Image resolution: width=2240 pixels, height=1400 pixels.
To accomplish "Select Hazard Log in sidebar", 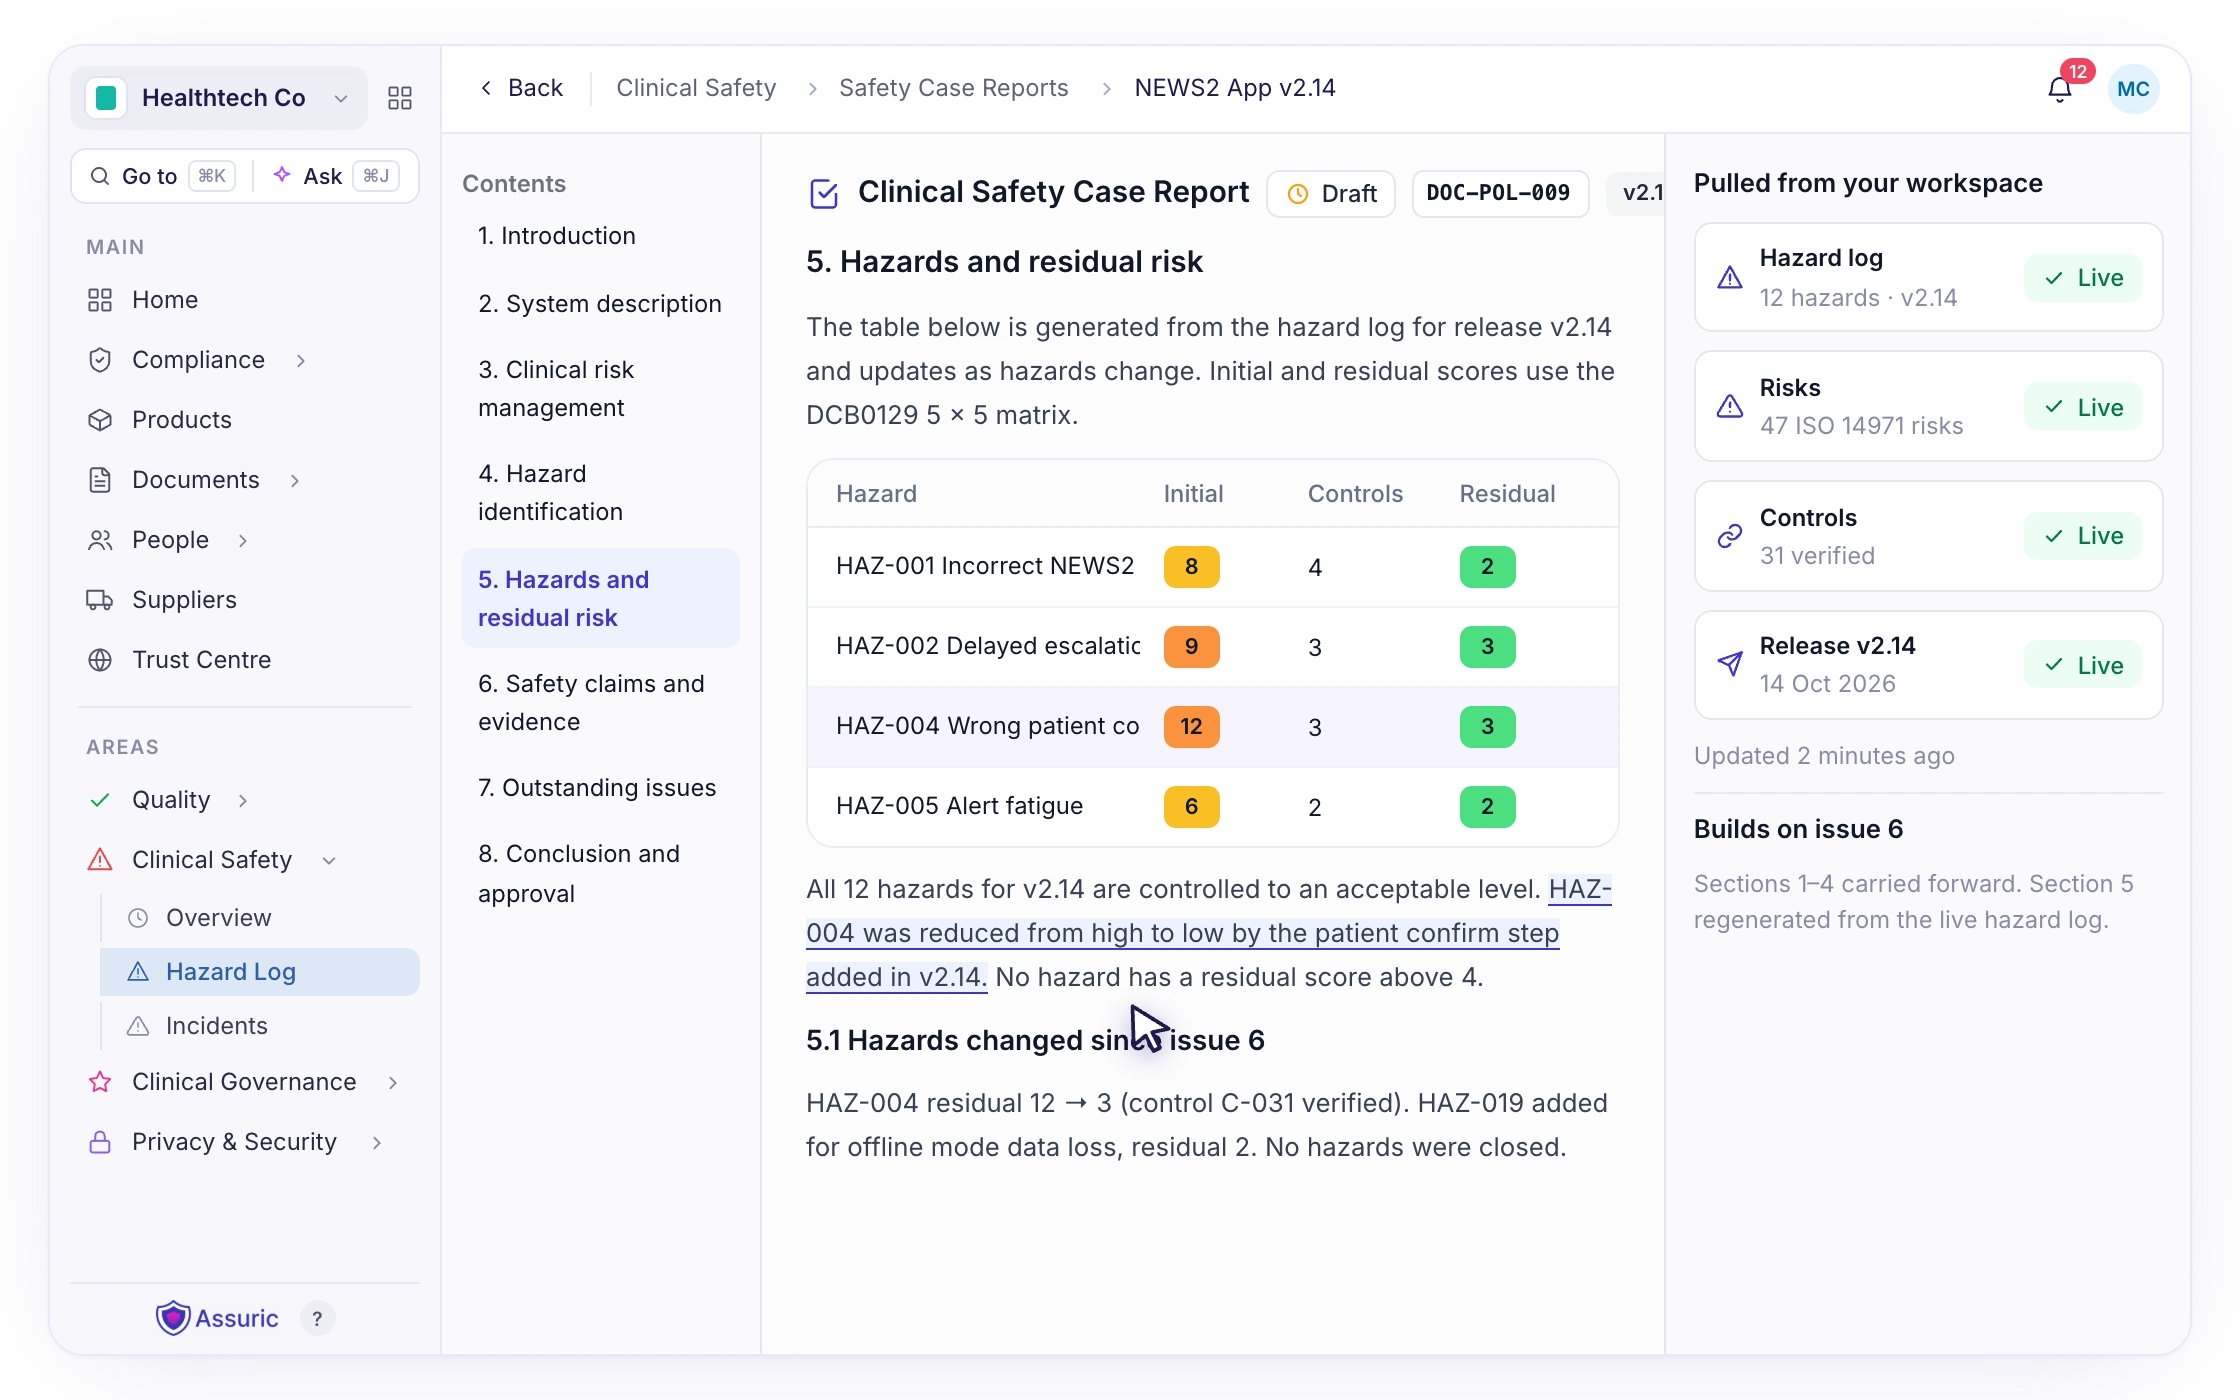I will pos(260,972).
